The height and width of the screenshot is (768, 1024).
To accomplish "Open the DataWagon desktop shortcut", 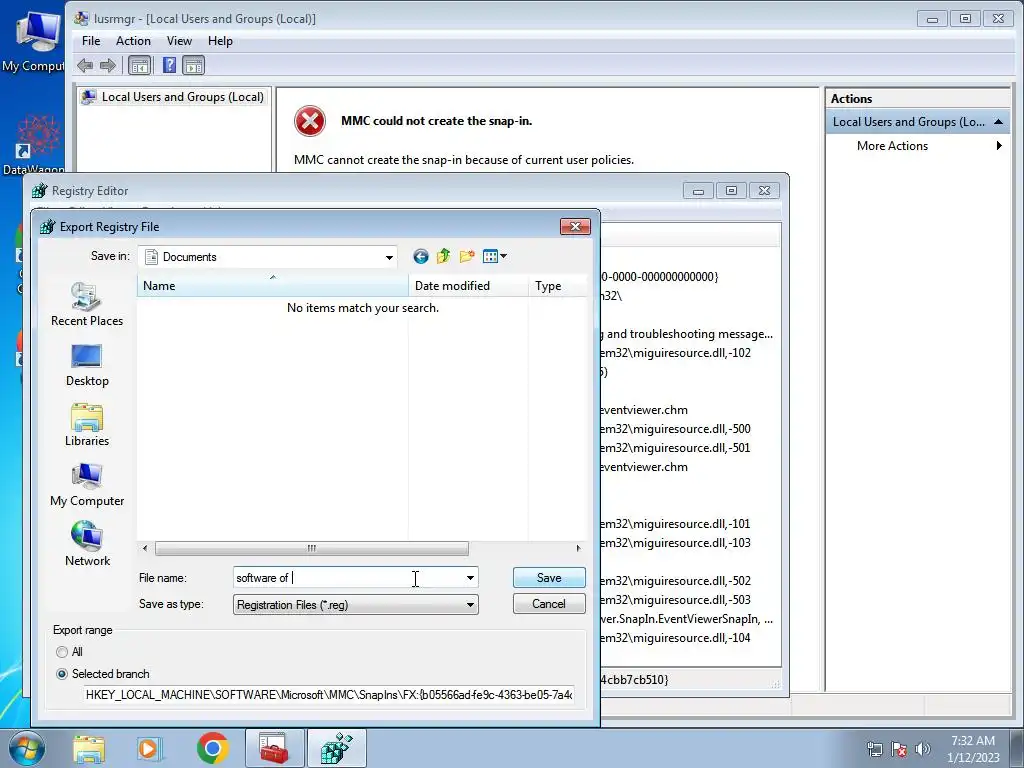I will tap(33, 144).
